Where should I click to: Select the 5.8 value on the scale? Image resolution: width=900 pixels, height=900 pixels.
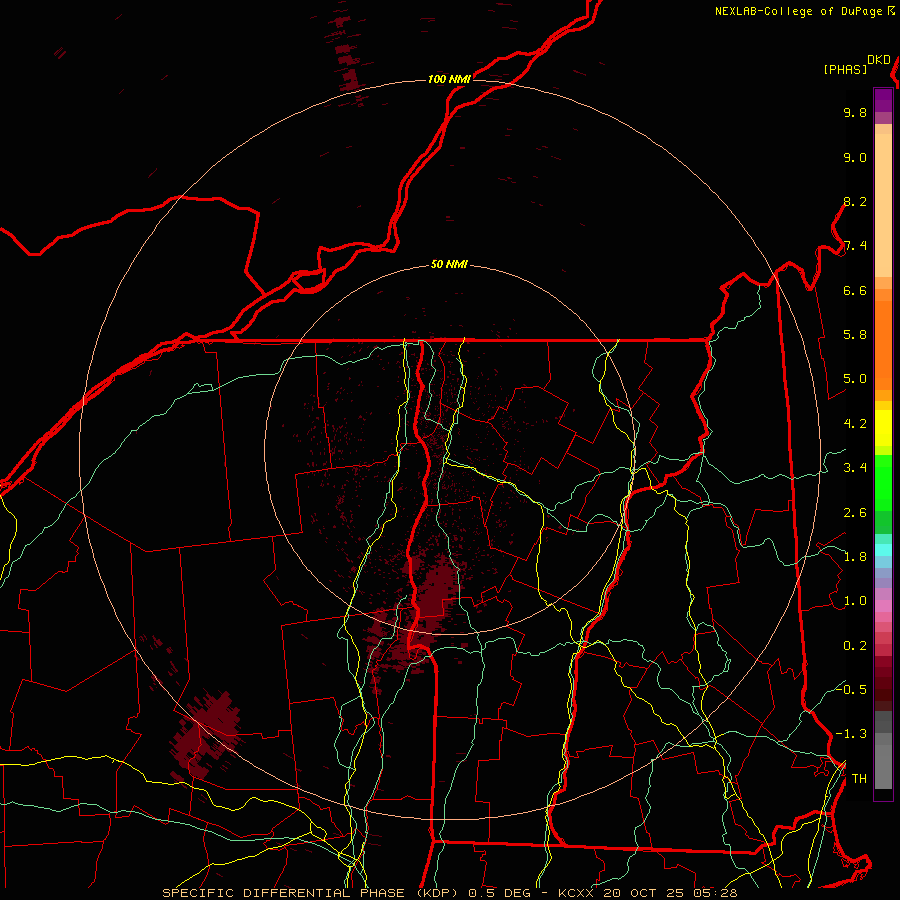855,335
